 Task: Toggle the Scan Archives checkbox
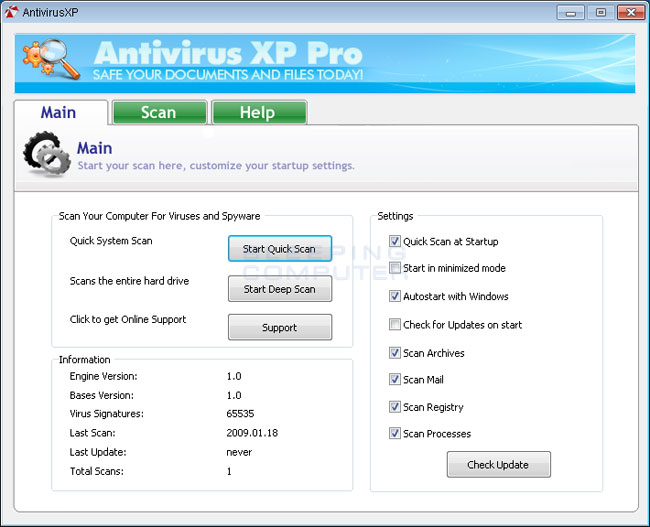coord(395,353)
